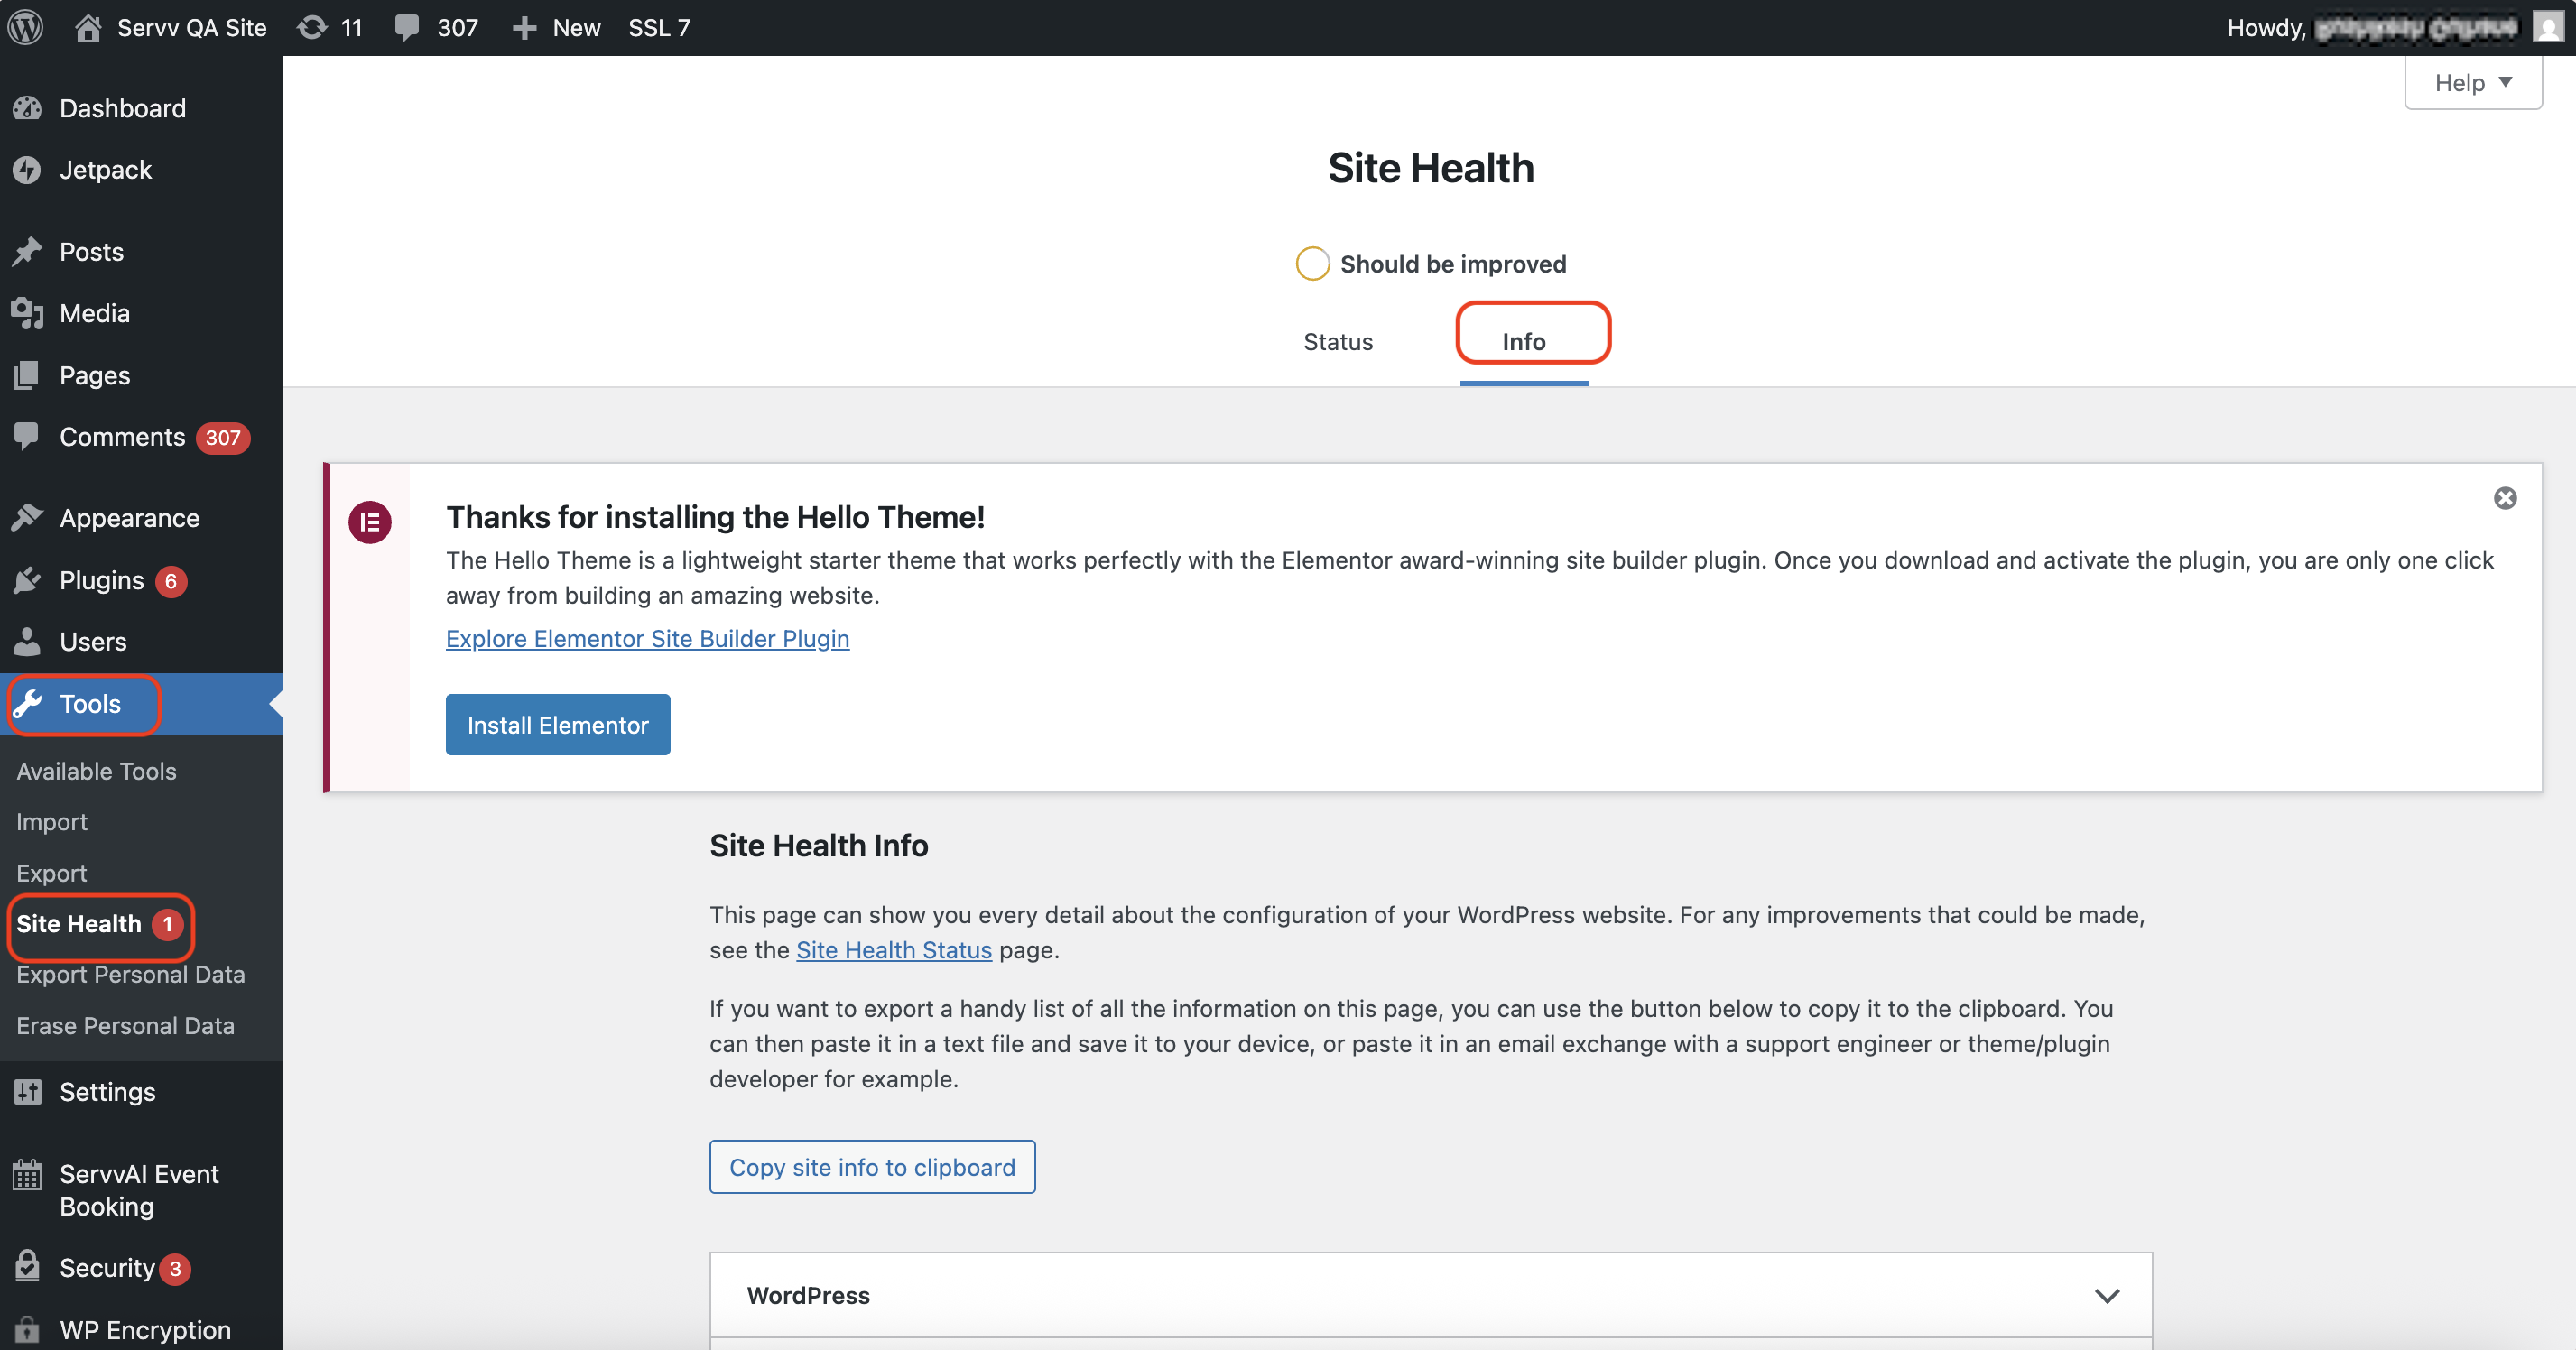Screen dimensions: 2576x1350
Task: Open the Help dropdown
Action: pyautogui.click(x=2472, y=83)
